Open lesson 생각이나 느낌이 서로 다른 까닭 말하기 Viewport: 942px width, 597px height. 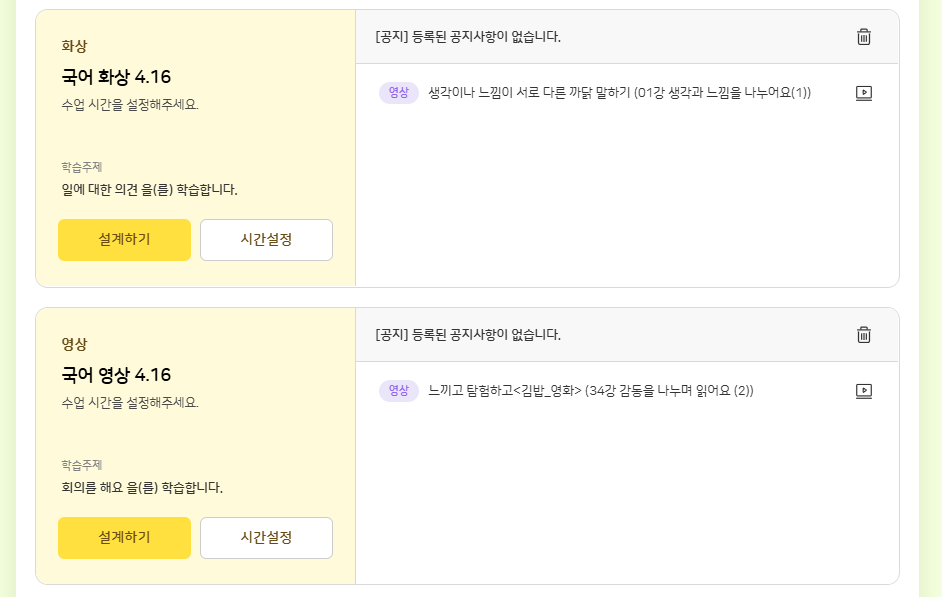tap(619, 93)
